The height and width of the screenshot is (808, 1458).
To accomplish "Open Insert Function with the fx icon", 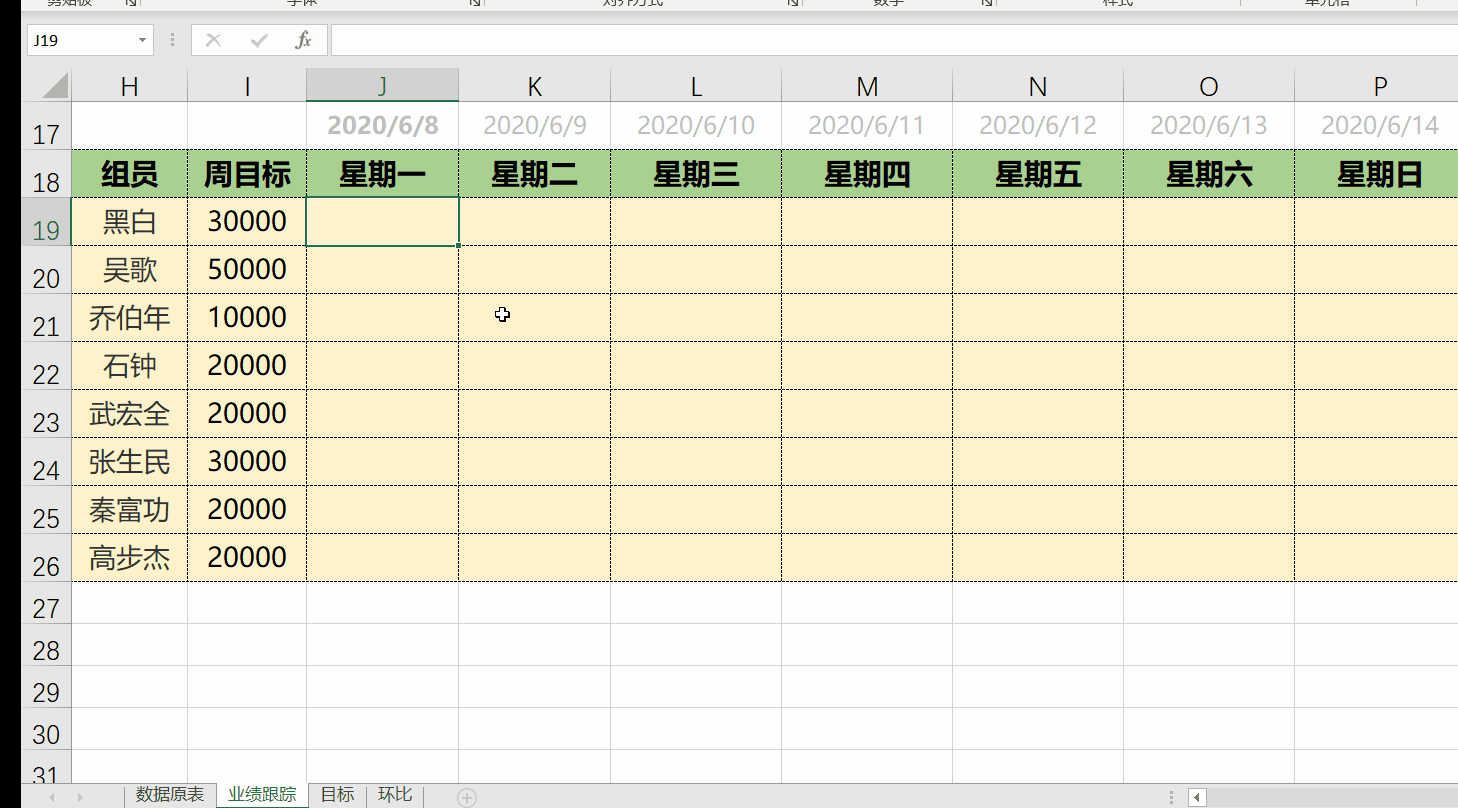I will [304, 40].
